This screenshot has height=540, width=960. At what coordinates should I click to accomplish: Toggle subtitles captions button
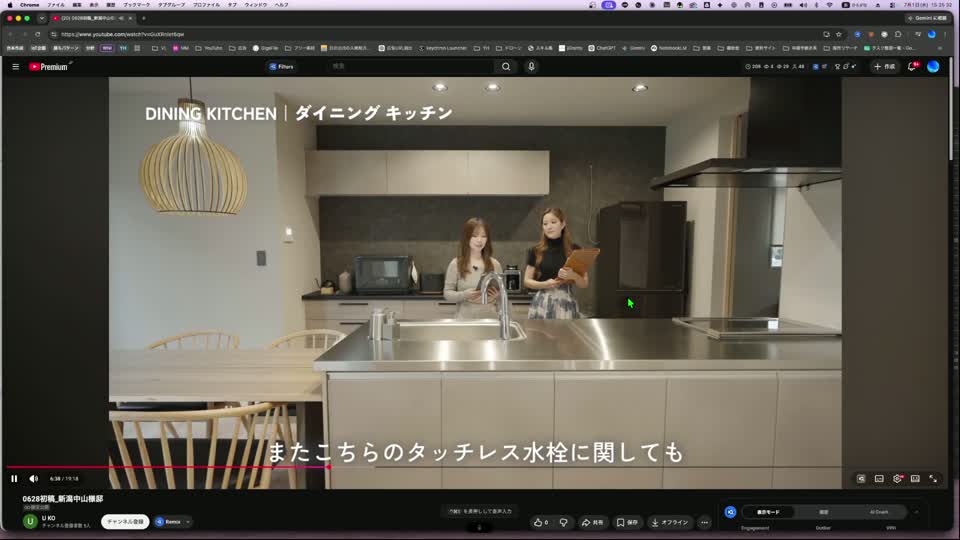point(879,479)
